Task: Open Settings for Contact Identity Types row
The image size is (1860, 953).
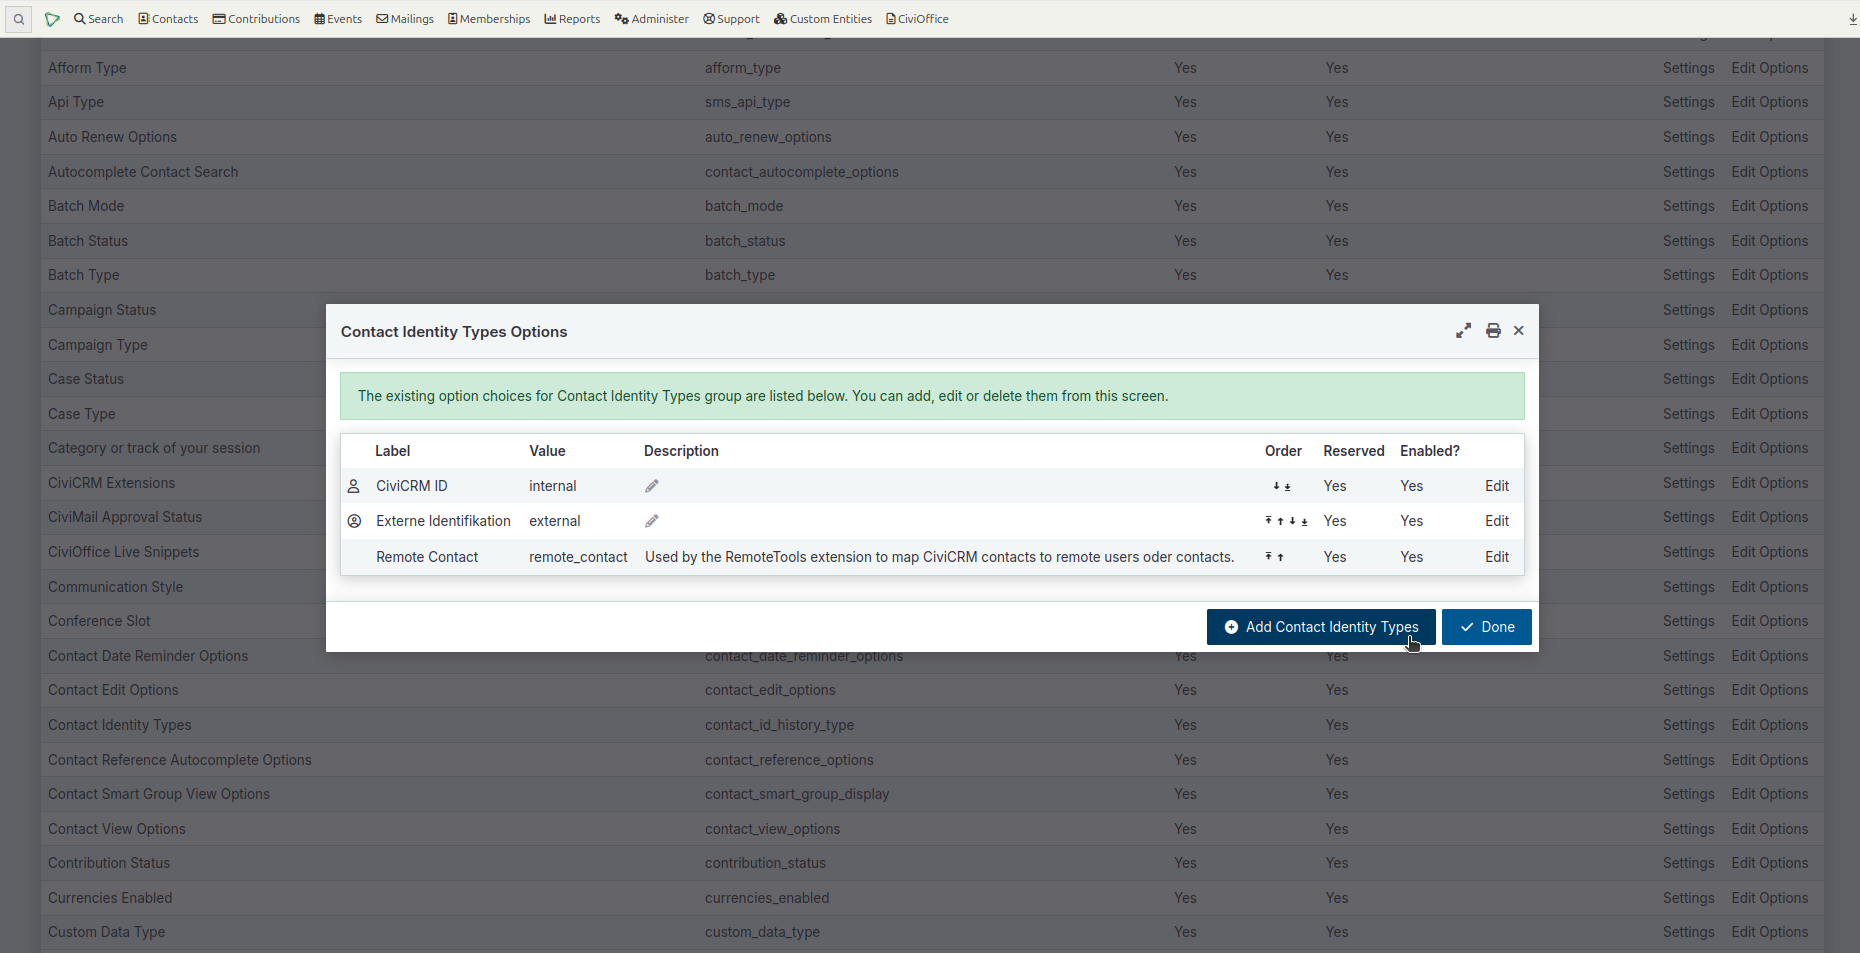Action: pos(1688,724)
